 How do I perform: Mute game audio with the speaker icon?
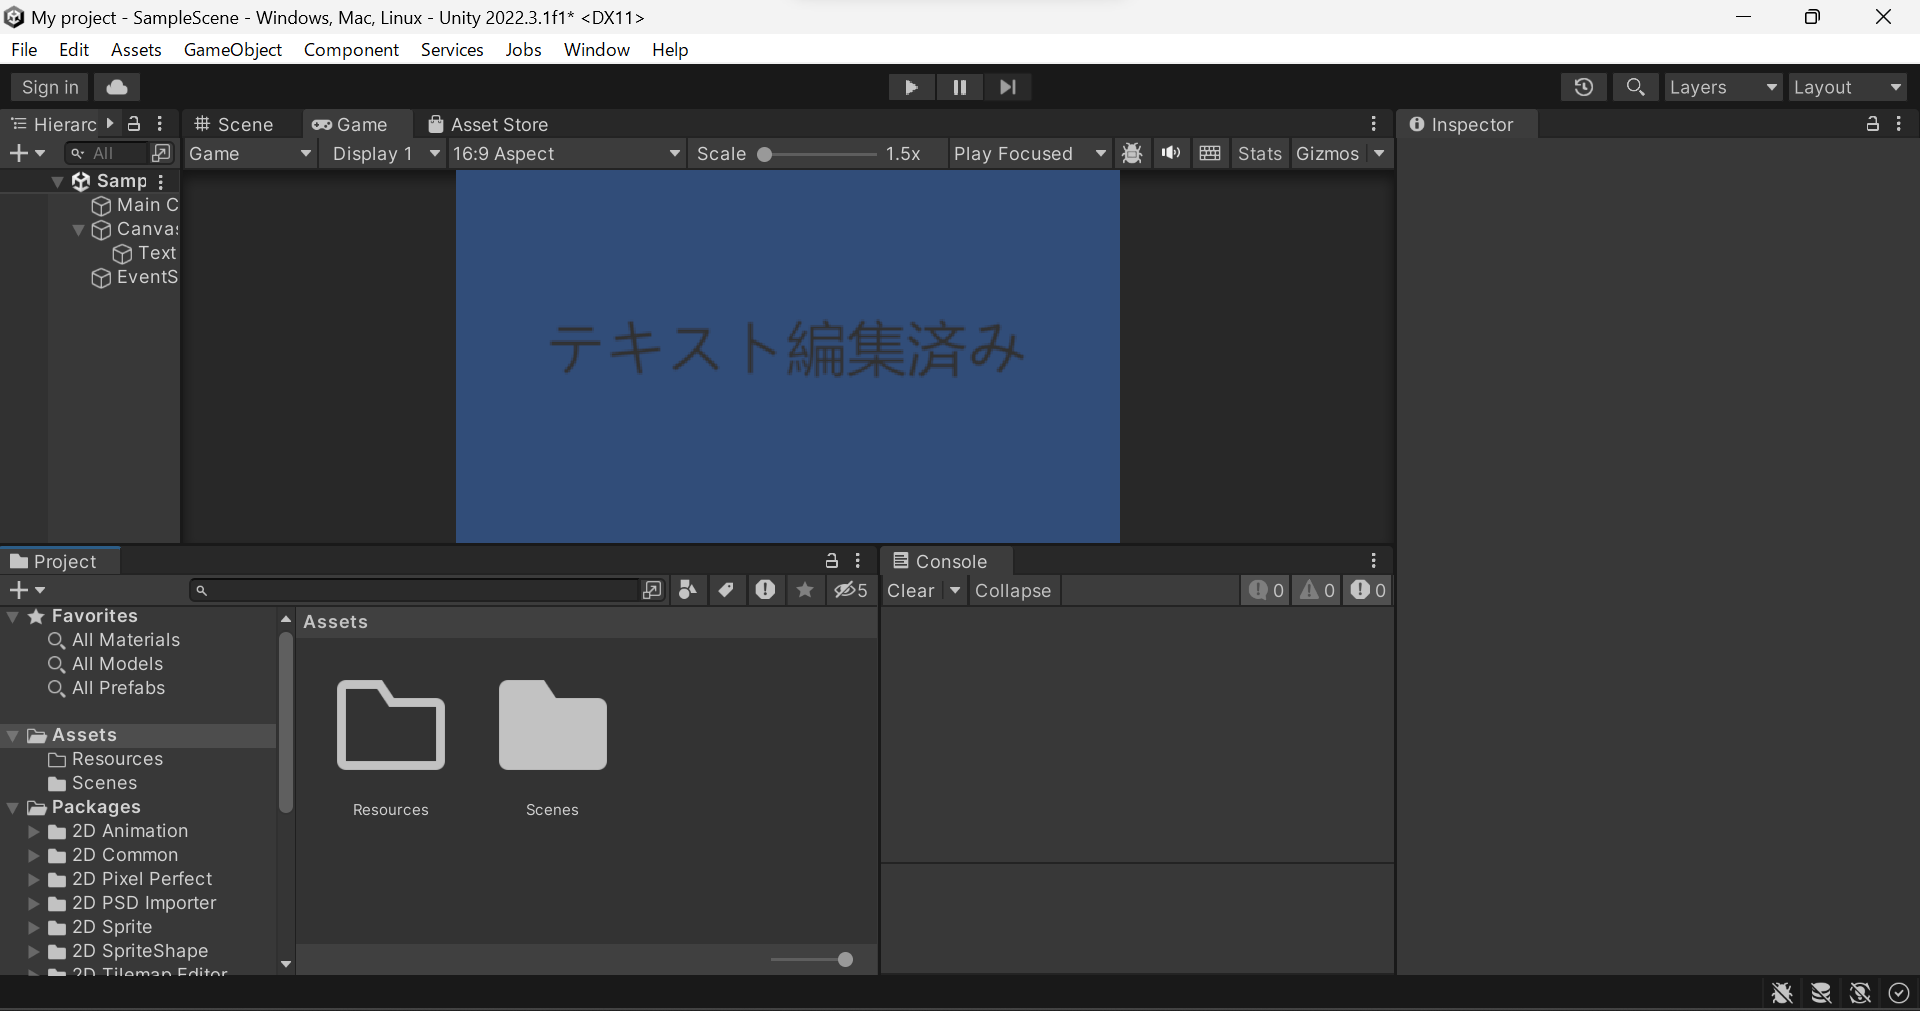[1171, 153]
